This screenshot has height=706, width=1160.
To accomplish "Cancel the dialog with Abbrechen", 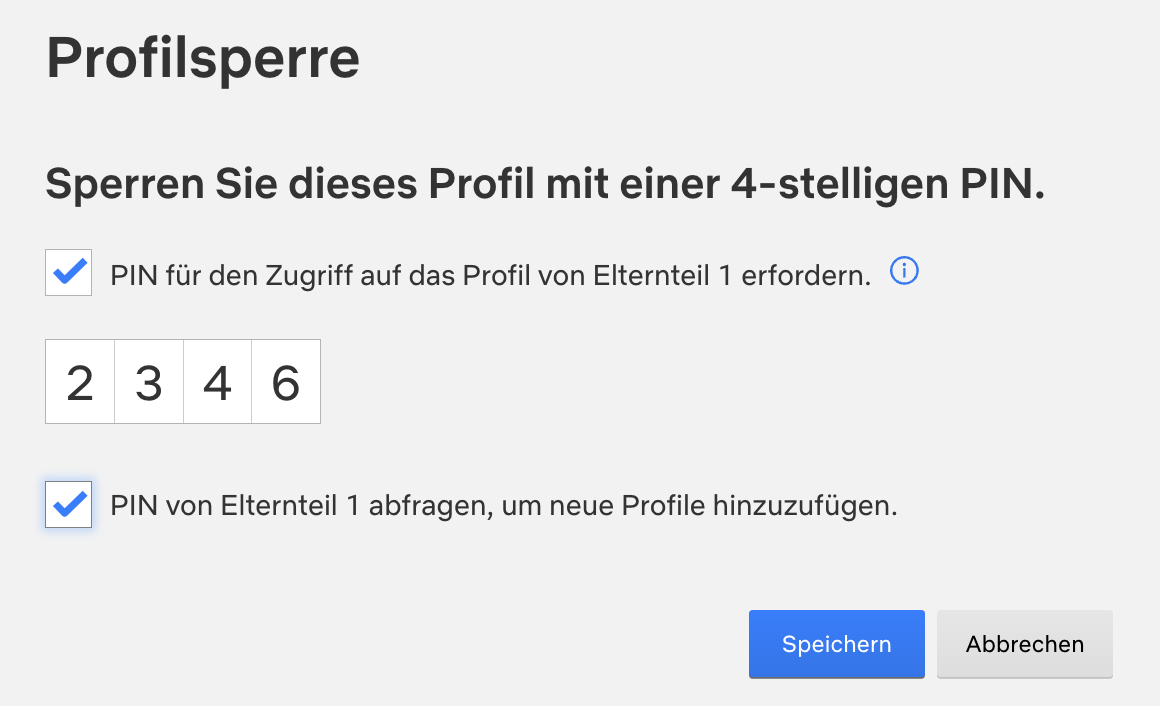I will (1025, 644).
